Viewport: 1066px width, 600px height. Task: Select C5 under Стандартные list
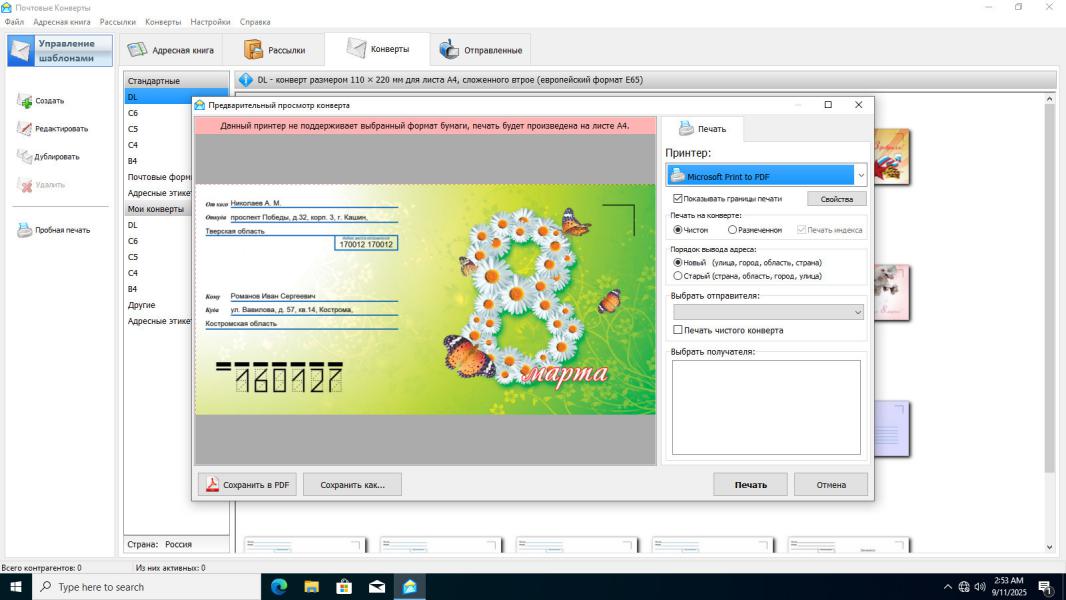pyautogui.click(x=133, y=128)
